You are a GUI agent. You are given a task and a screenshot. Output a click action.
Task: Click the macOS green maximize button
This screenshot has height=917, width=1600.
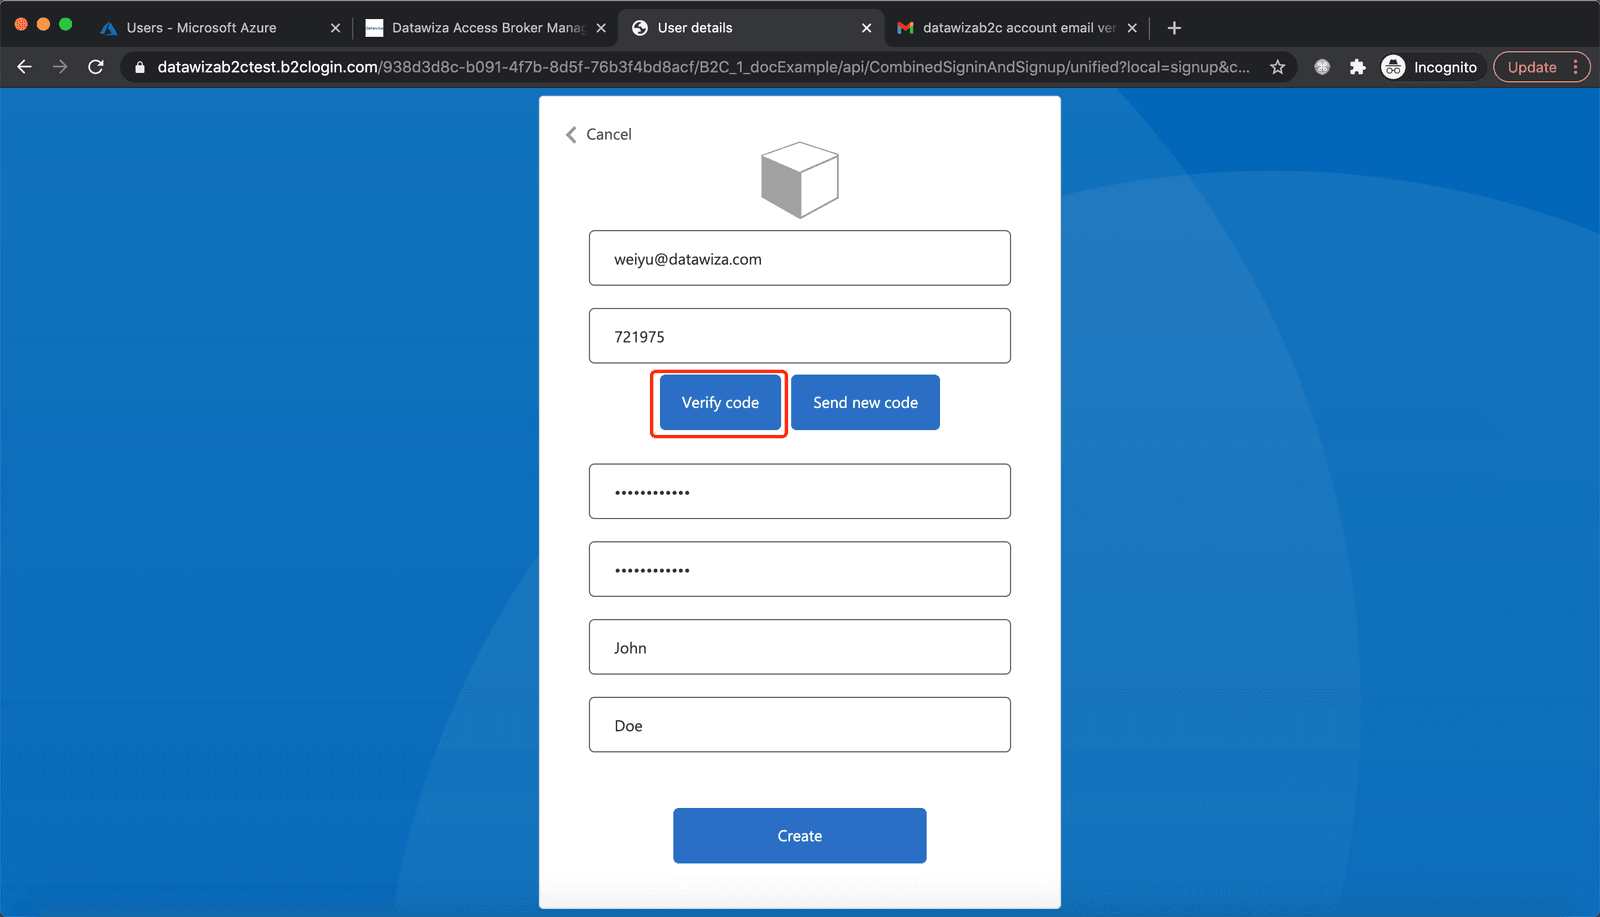[66, 24]
